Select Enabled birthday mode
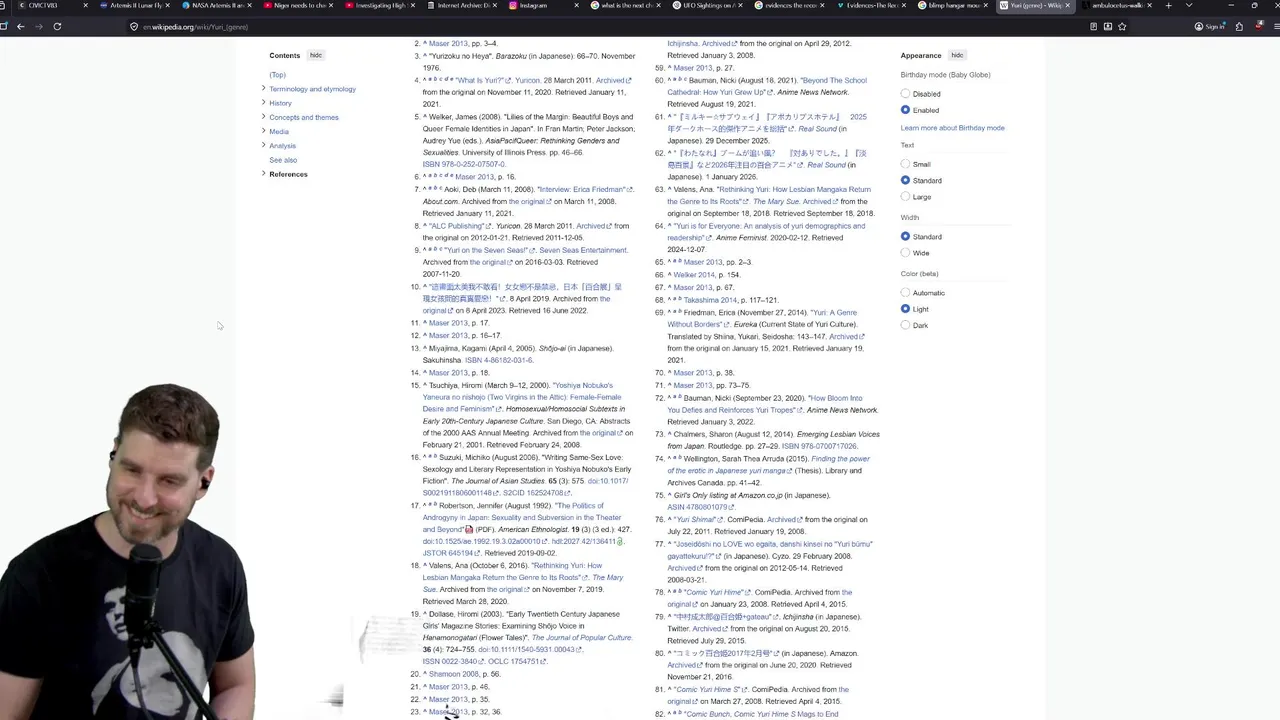 click(x=905, y=110)
